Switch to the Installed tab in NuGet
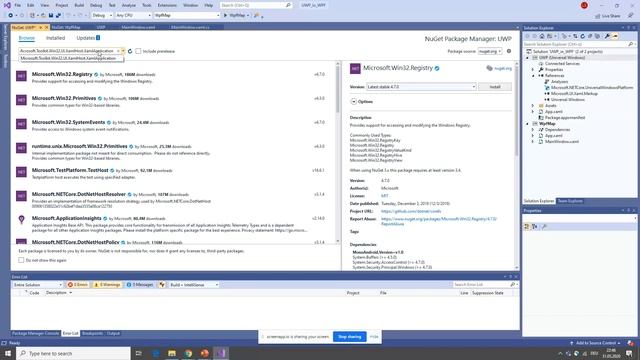This screenshot has width=640, height=360. 56,38
